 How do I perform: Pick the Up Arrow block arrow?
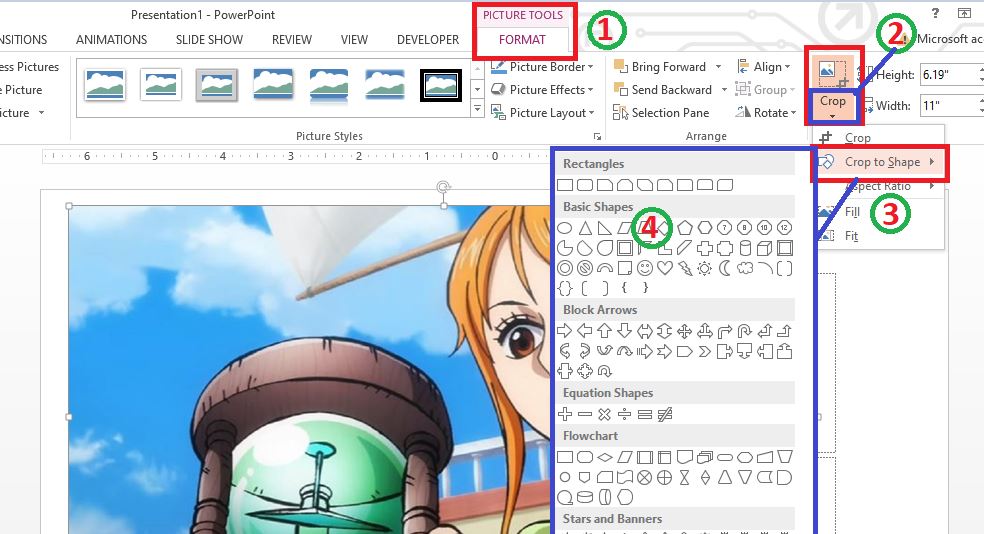coord(605,331)
